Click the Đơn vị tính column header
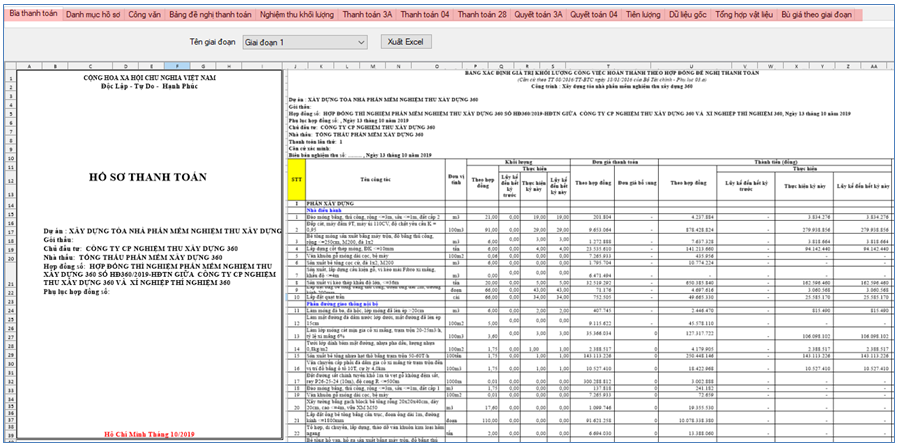This screenshot has width=900, height=445. click(456, 179)
